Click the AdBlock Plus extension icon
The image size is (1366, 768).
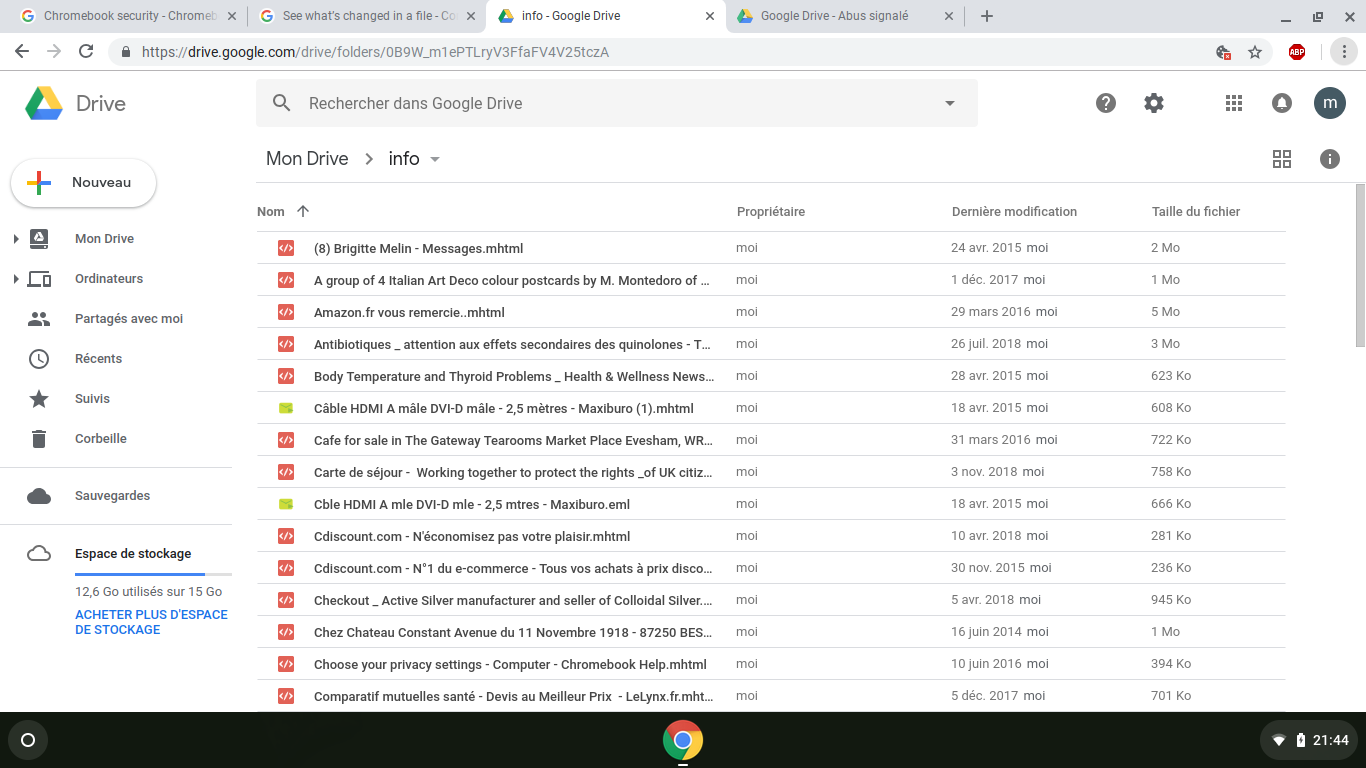pyautogui.click(x=1297, y=52)
